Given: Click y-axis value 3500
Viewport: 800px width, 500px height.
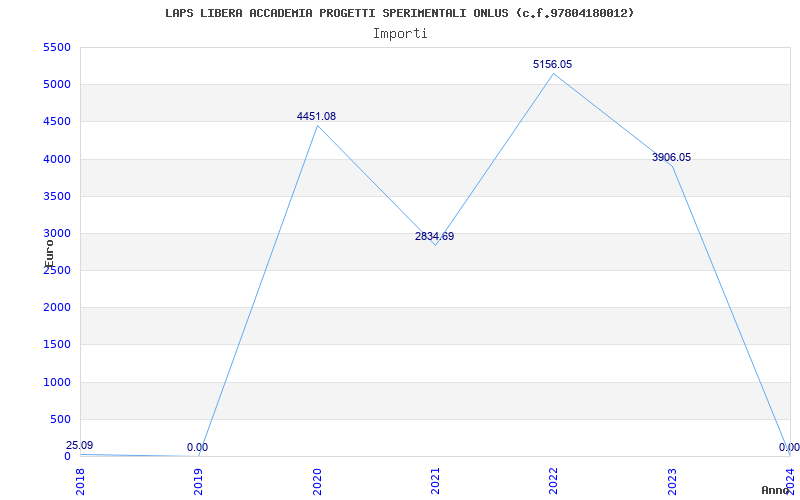Looking at the screenshot, I should click(x=57, y=196).
